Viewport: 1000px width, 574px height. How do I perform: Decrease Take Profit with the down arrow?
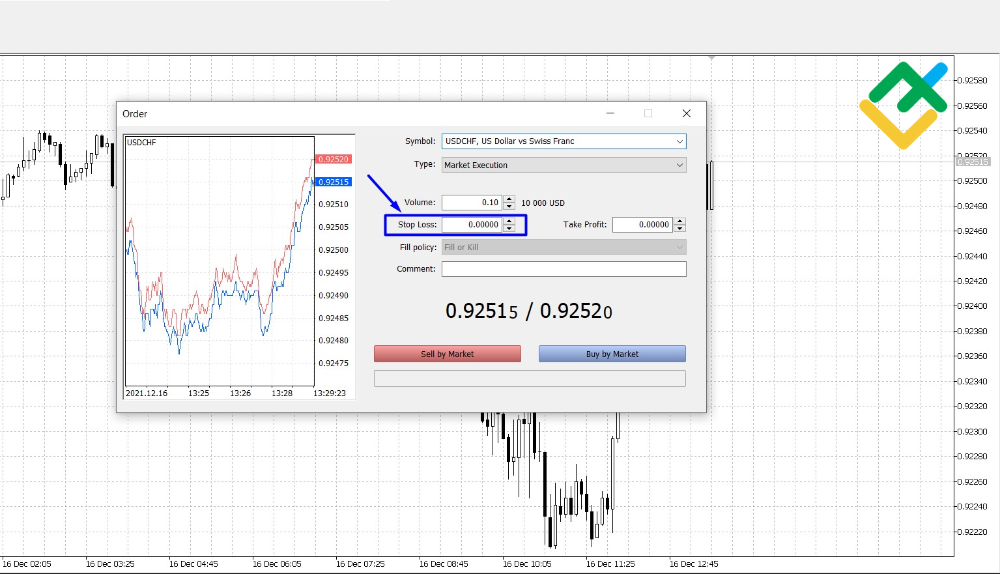click(680, 228)
